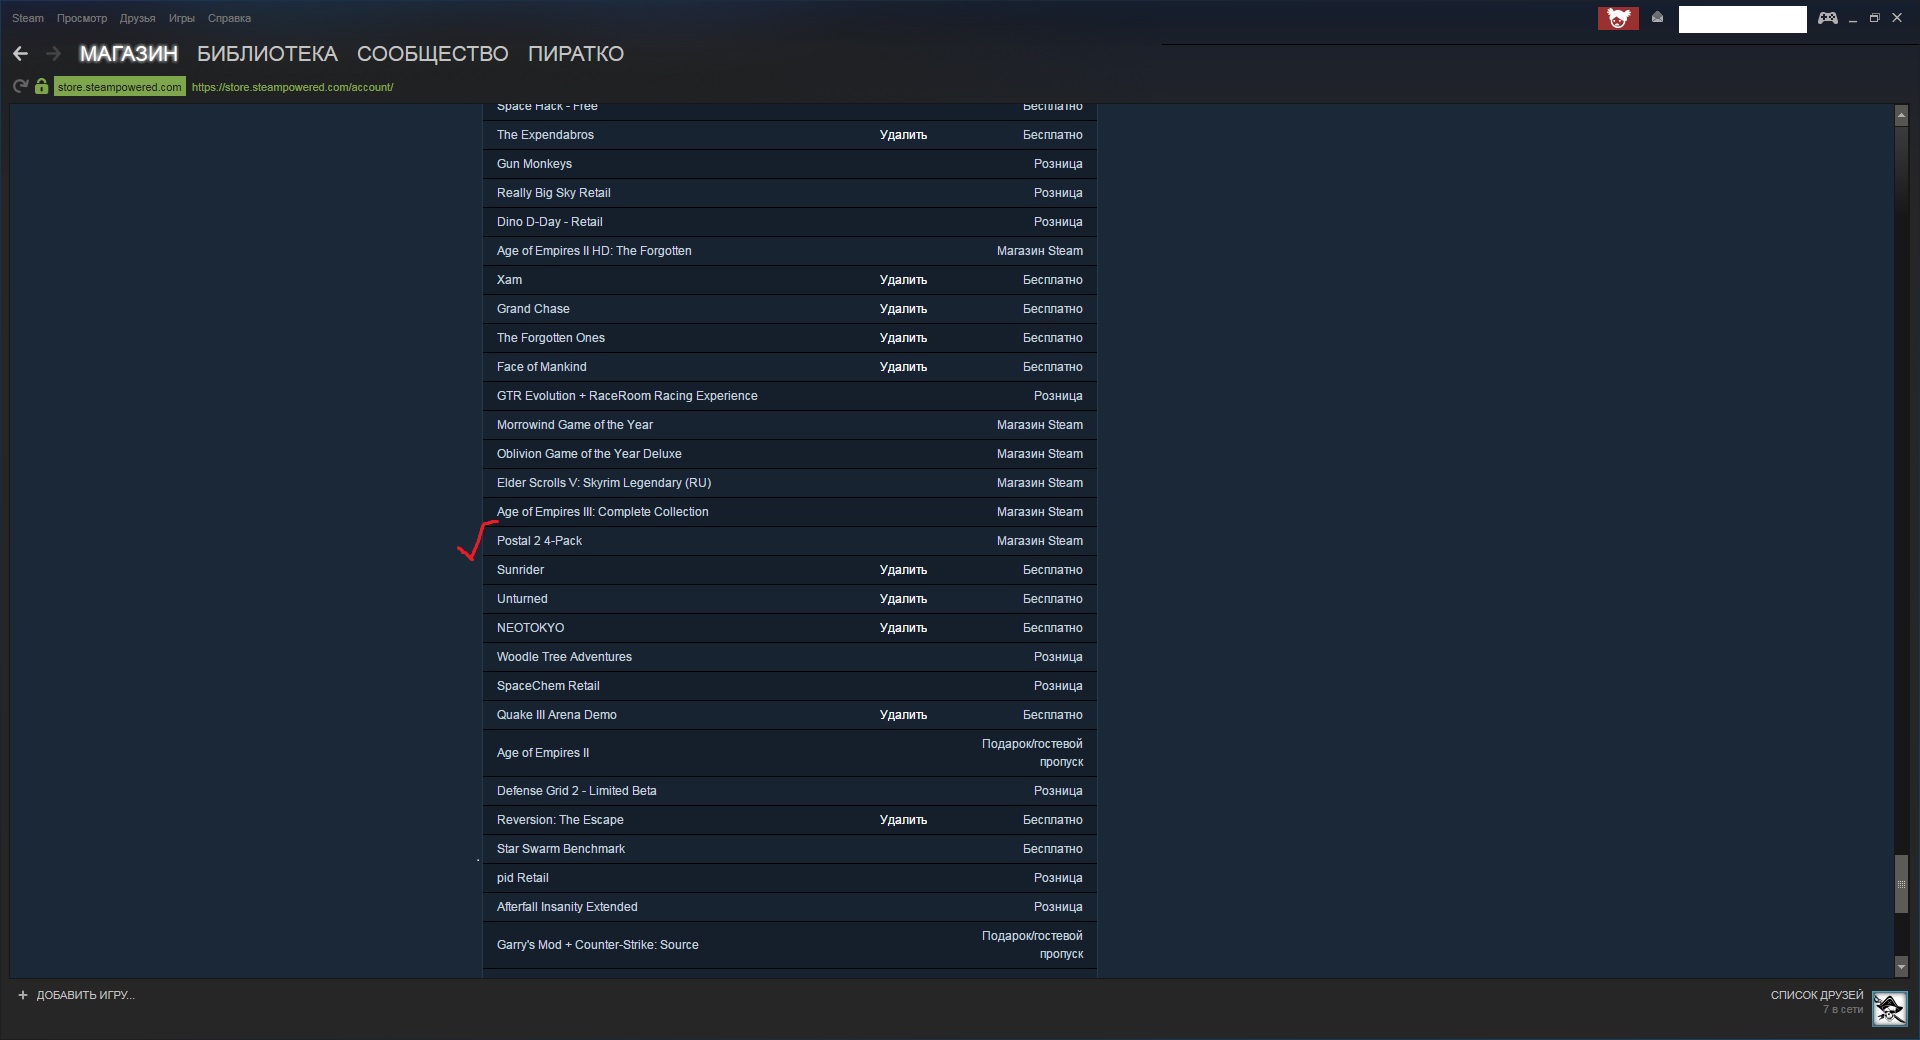1920x1040 pixels.
Task: Remove The Expendabros via Удалить
Action: point(903,135)
